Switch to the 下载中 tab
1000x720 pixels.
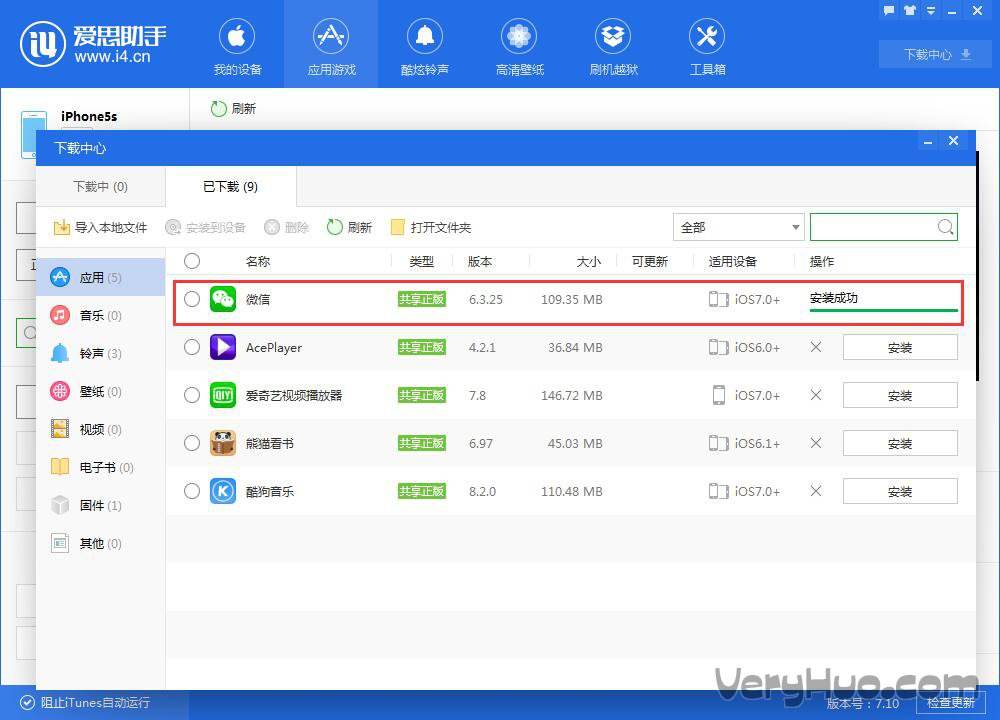100,186
